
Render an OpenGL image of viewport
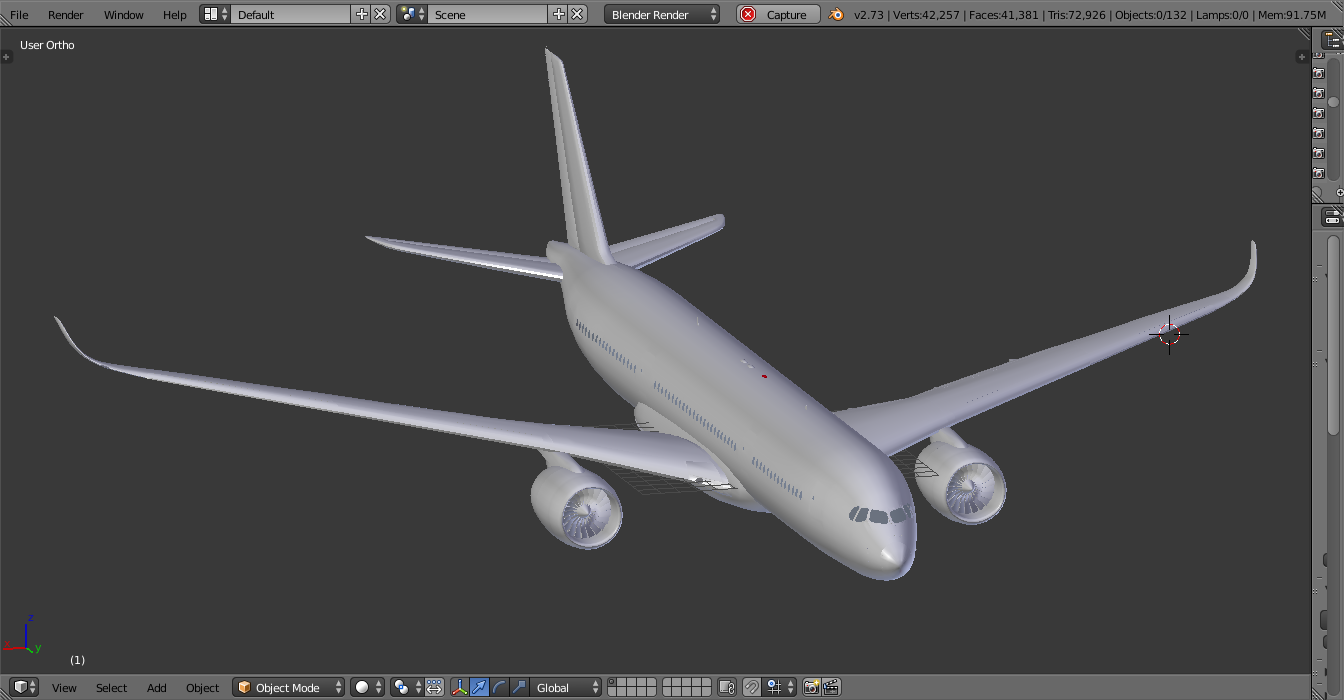tap(811, 687)
